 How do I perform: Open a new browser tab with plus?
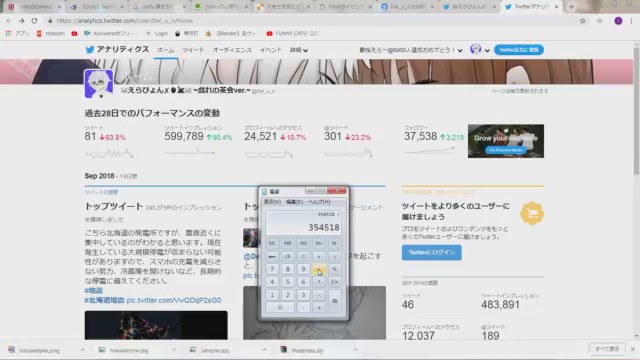[571, 7]
